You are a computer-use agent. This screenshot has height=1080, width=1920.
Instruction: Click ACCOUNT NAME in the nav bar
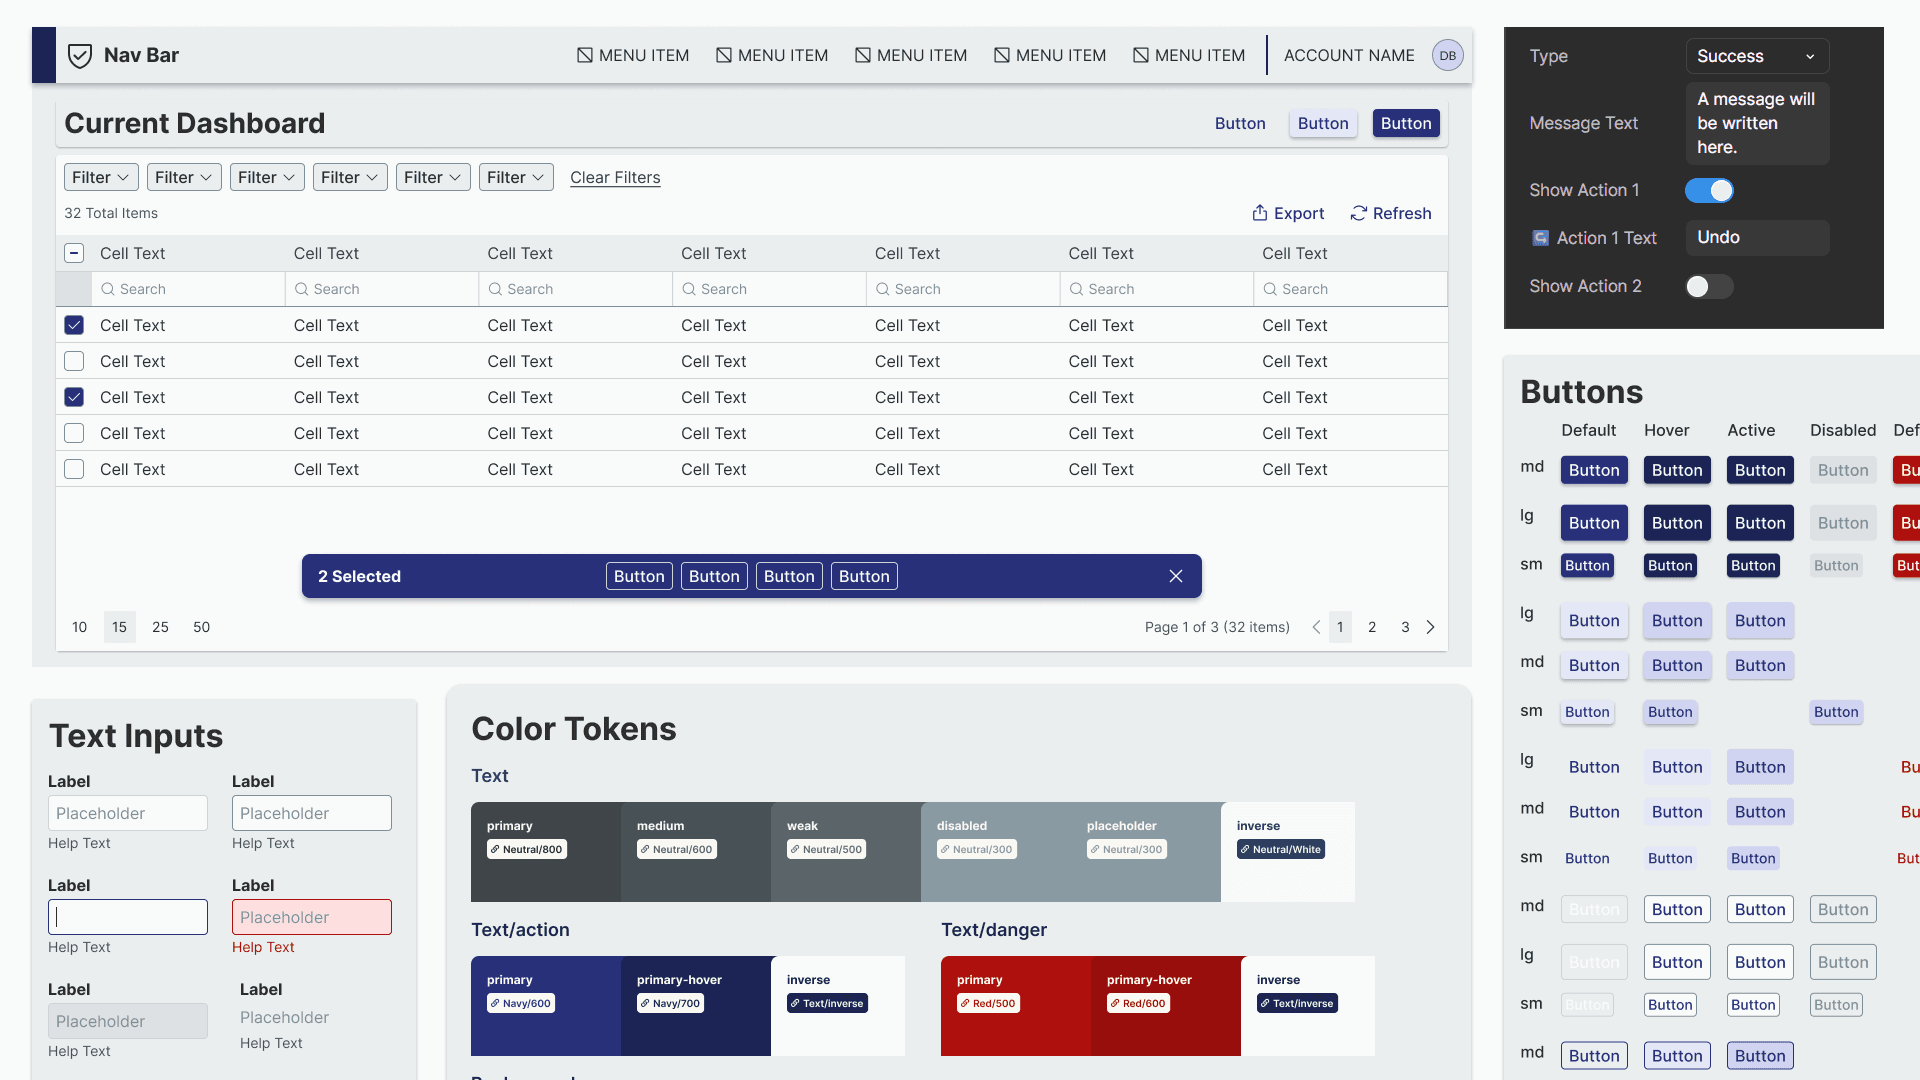coord(1349,56)
